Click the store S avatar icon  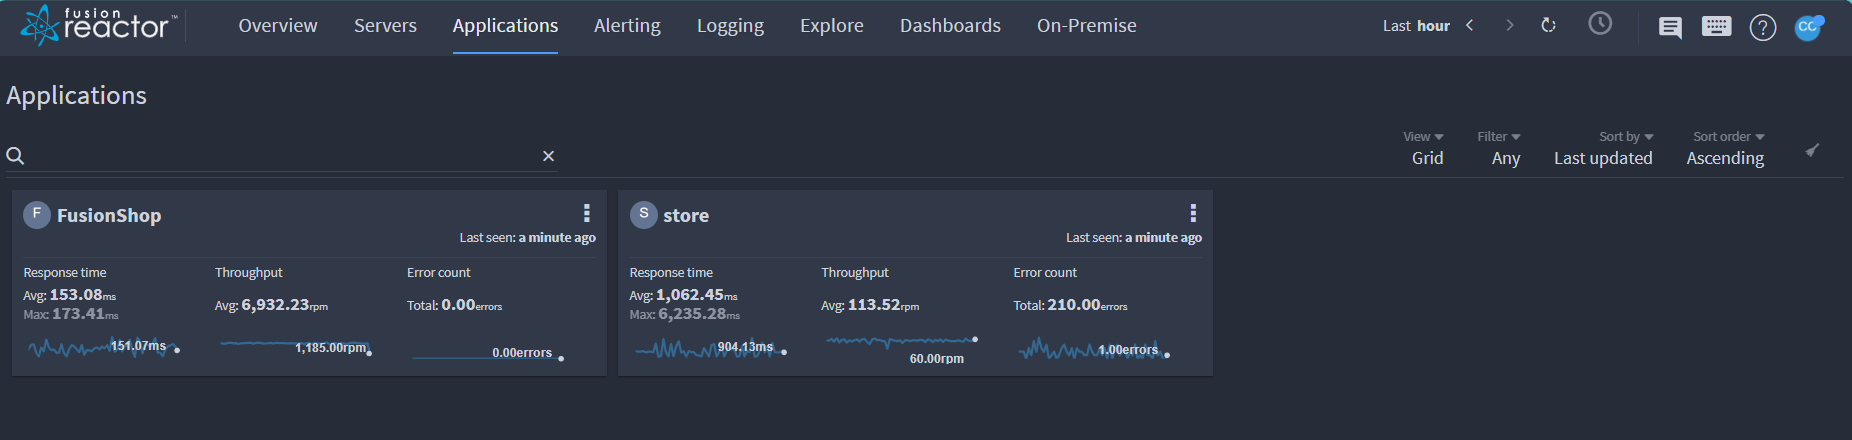pos(643,214)
